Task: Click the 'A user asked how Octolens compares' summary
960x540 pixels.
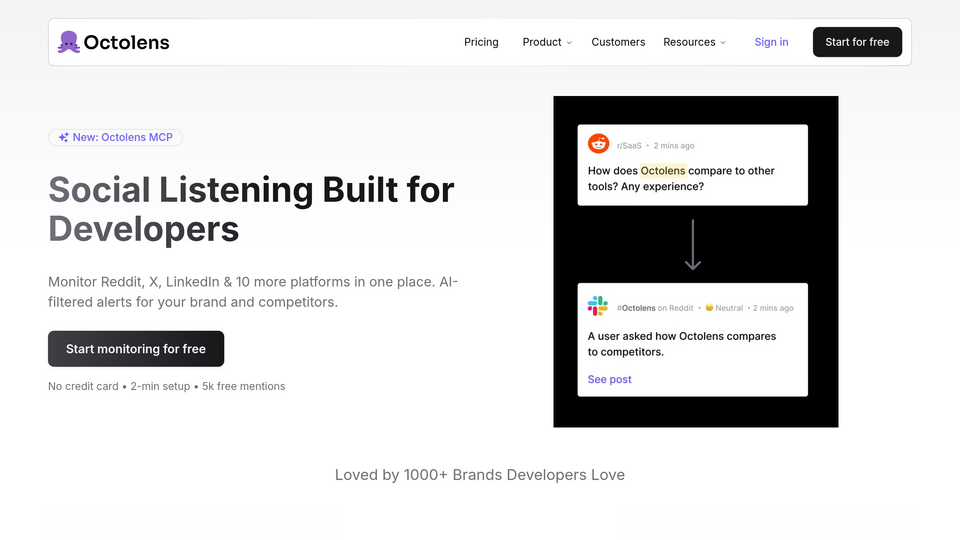Action: click(682, 344)
